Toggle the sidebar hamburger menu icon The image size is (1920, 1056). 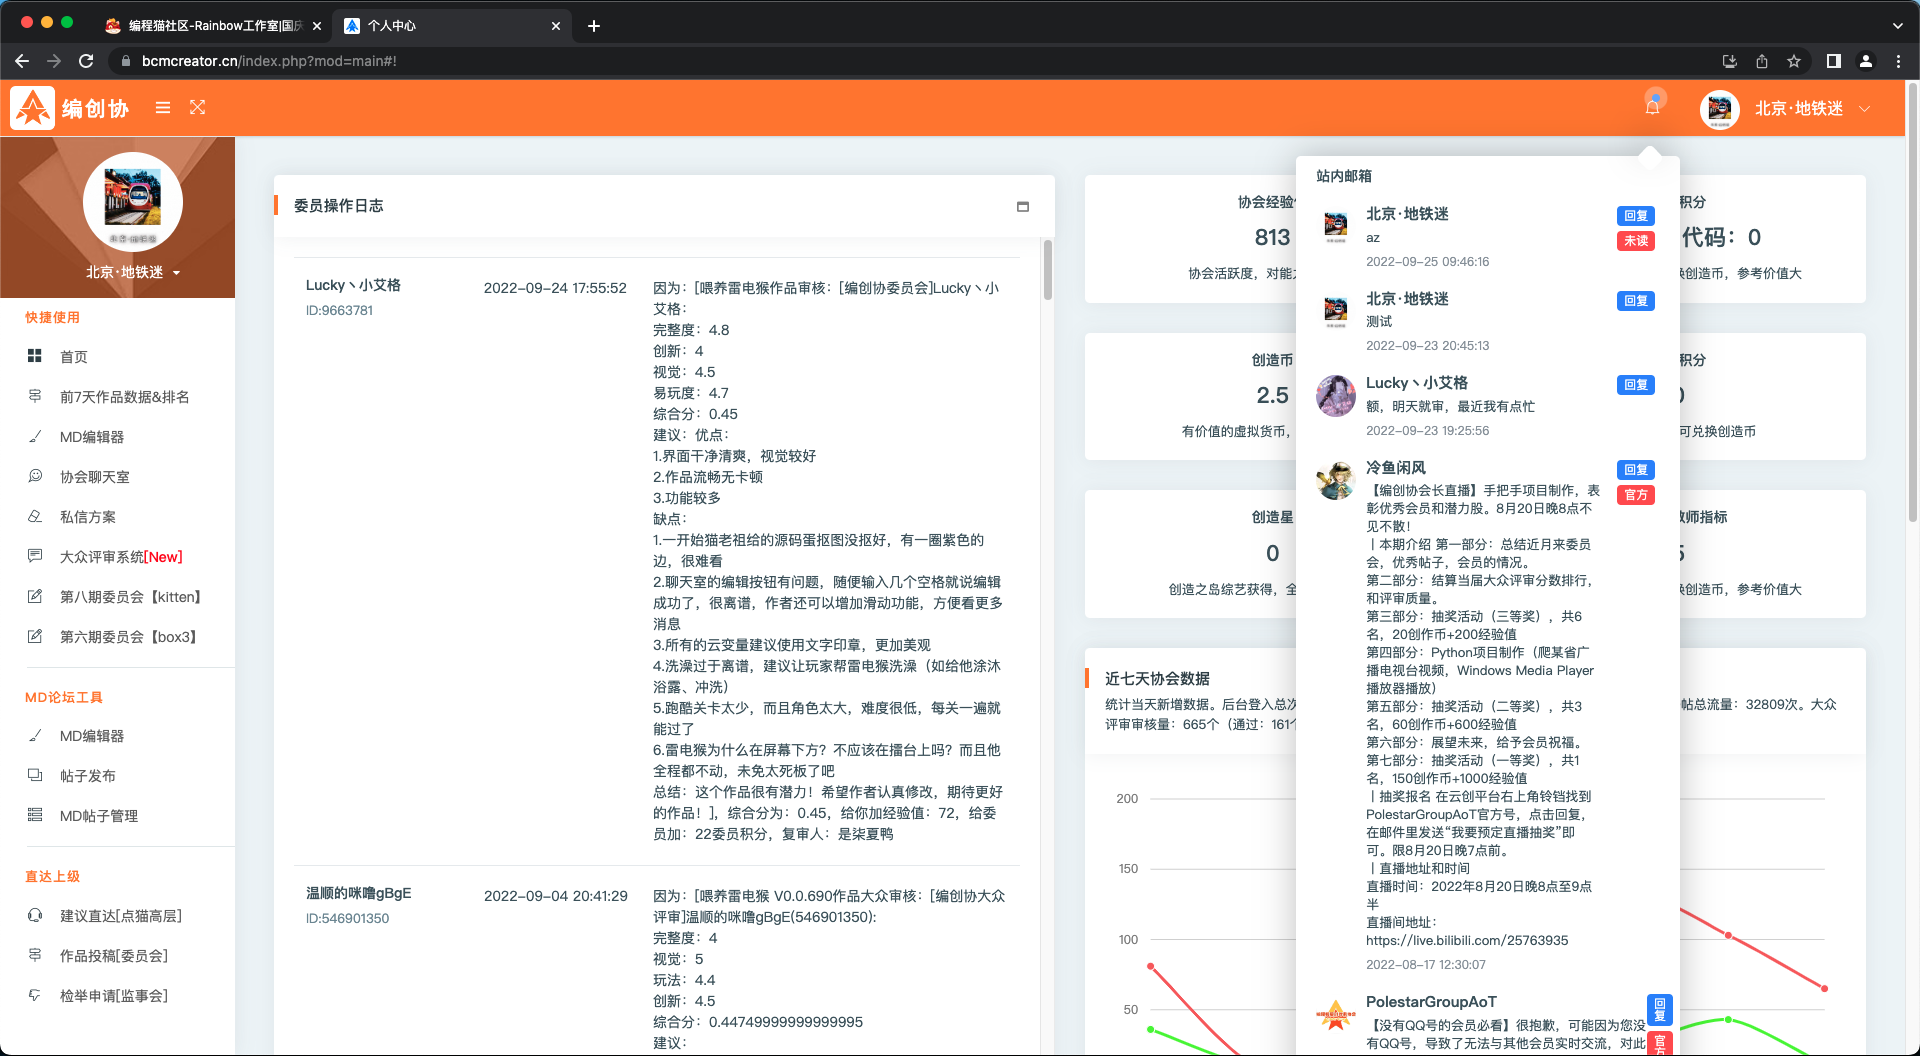coord(163,108)
